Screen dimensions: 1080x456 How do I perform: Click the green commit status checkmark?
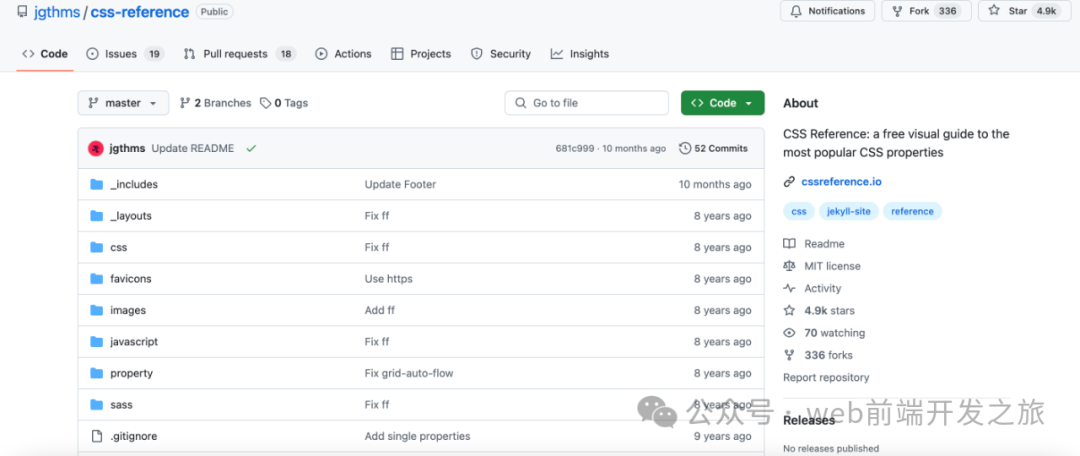pyautogui.click(x=251, y=148)
